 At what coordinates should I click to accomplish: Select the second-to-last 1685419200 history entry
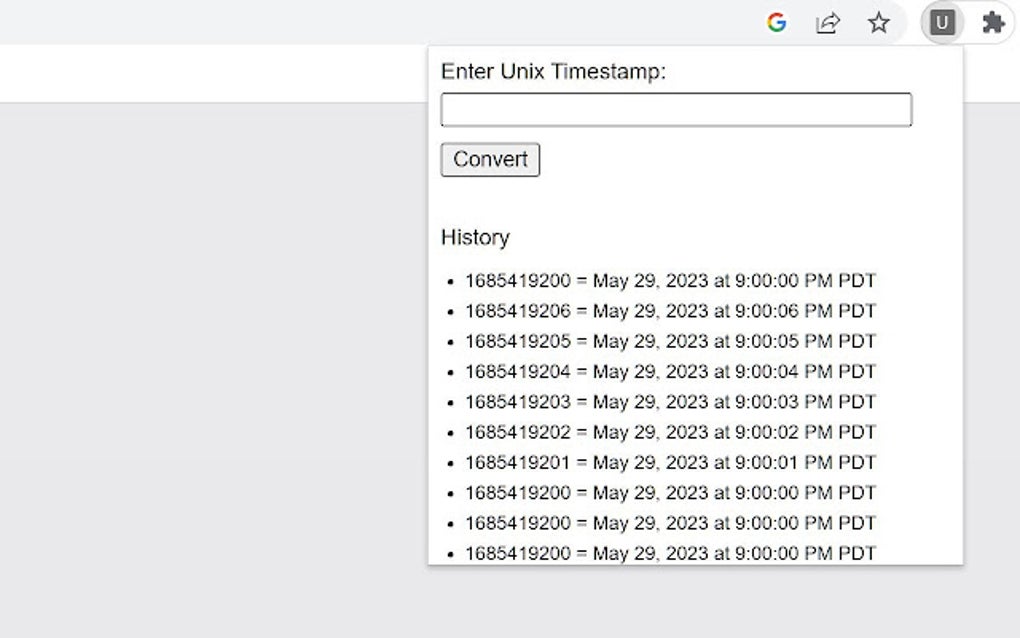pyautogui.click(x=670, y=523)
